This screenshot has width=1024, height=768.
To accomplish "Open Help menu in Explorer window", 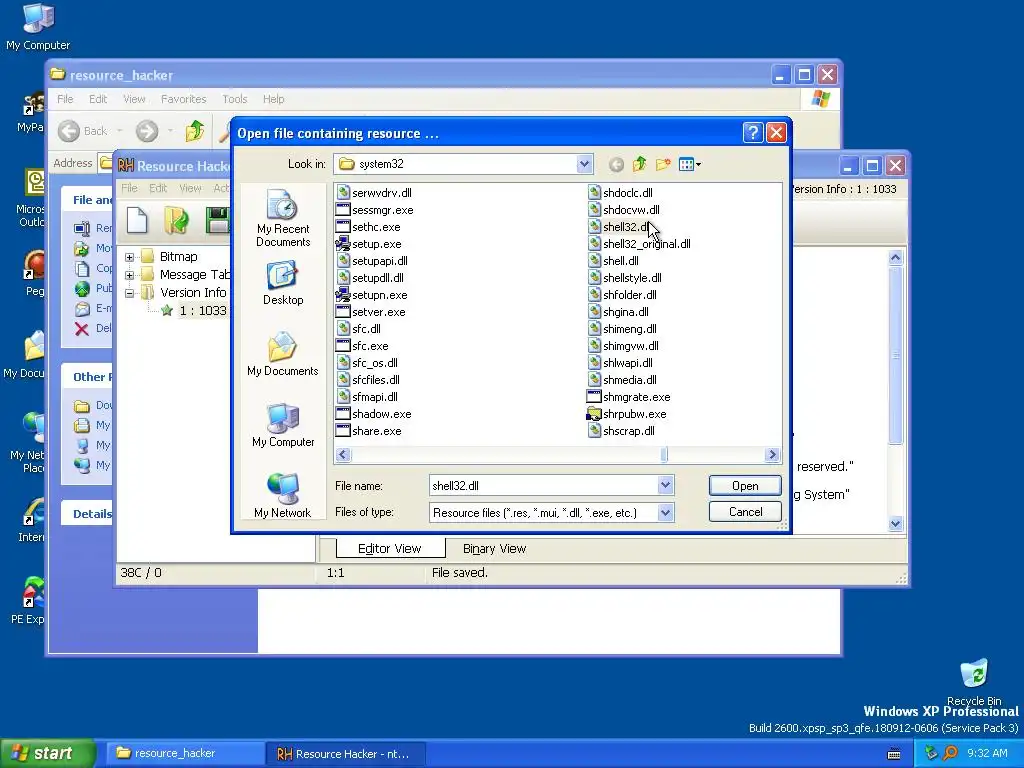I will [x=274, y=99].
